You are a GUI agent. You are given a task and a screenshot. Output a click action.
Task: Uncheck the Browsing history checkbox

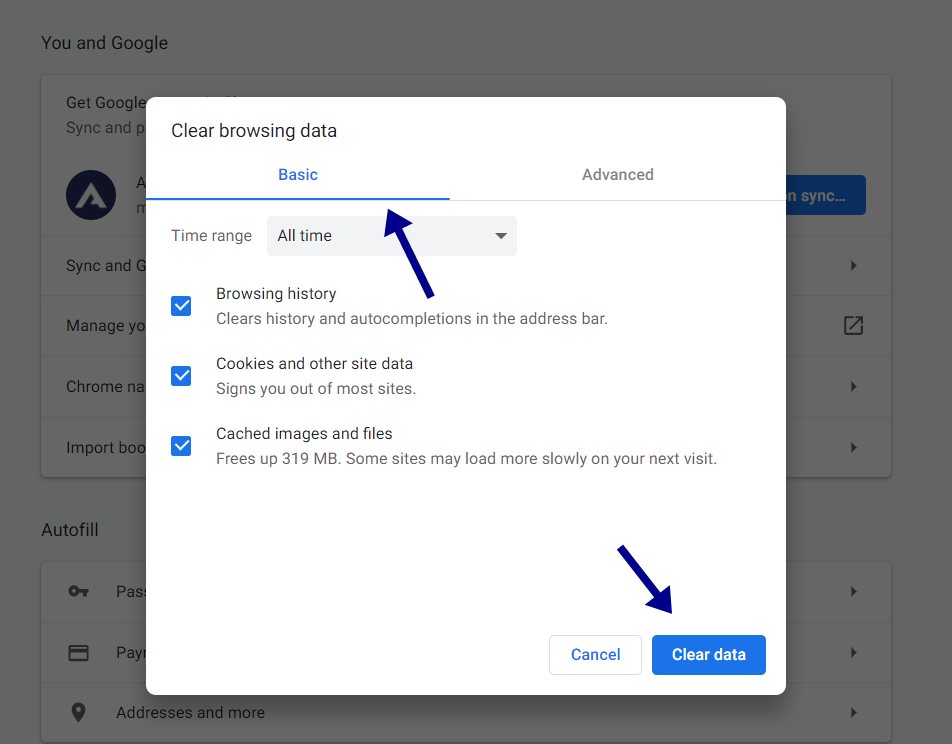[181, 306]
